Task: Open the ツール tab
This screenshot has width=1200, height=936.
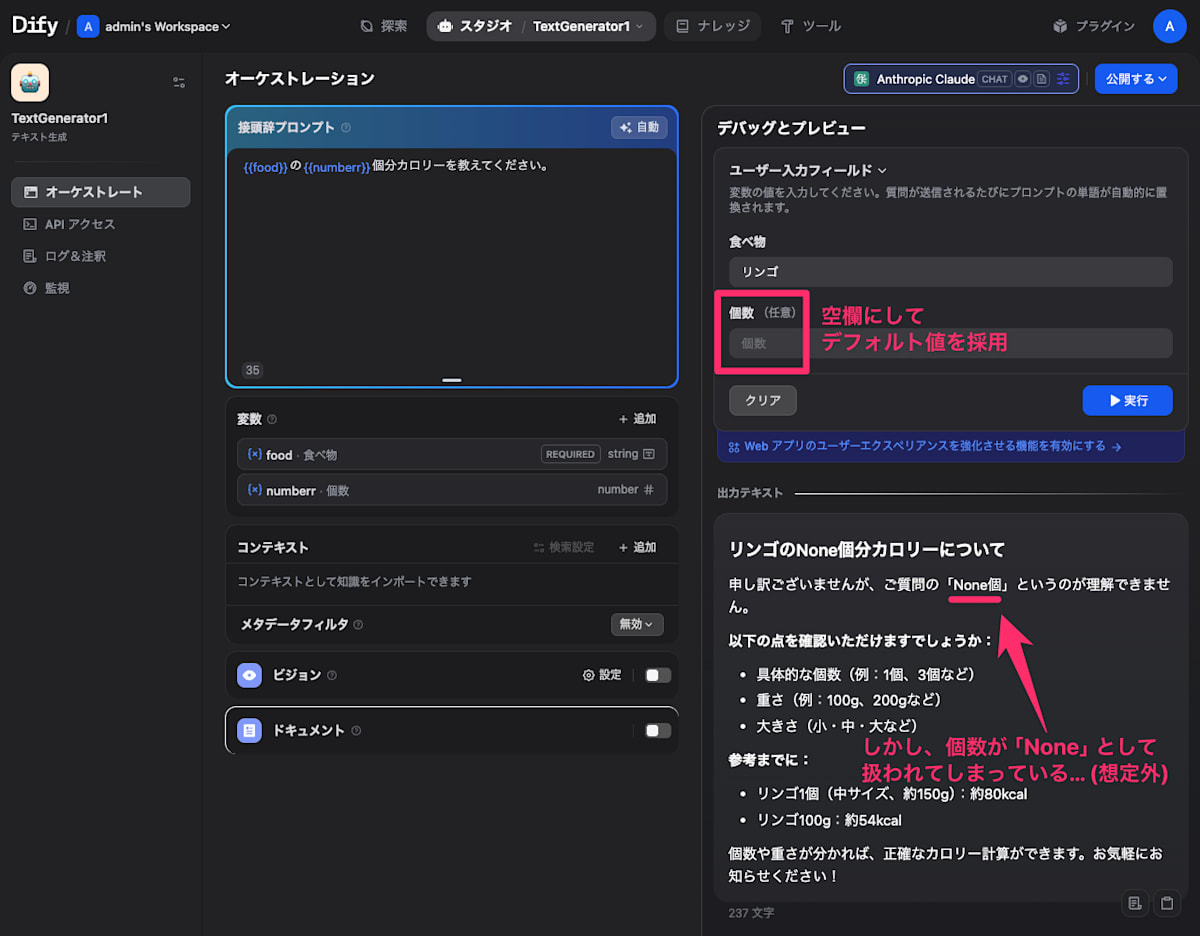Action: point(810,26)
